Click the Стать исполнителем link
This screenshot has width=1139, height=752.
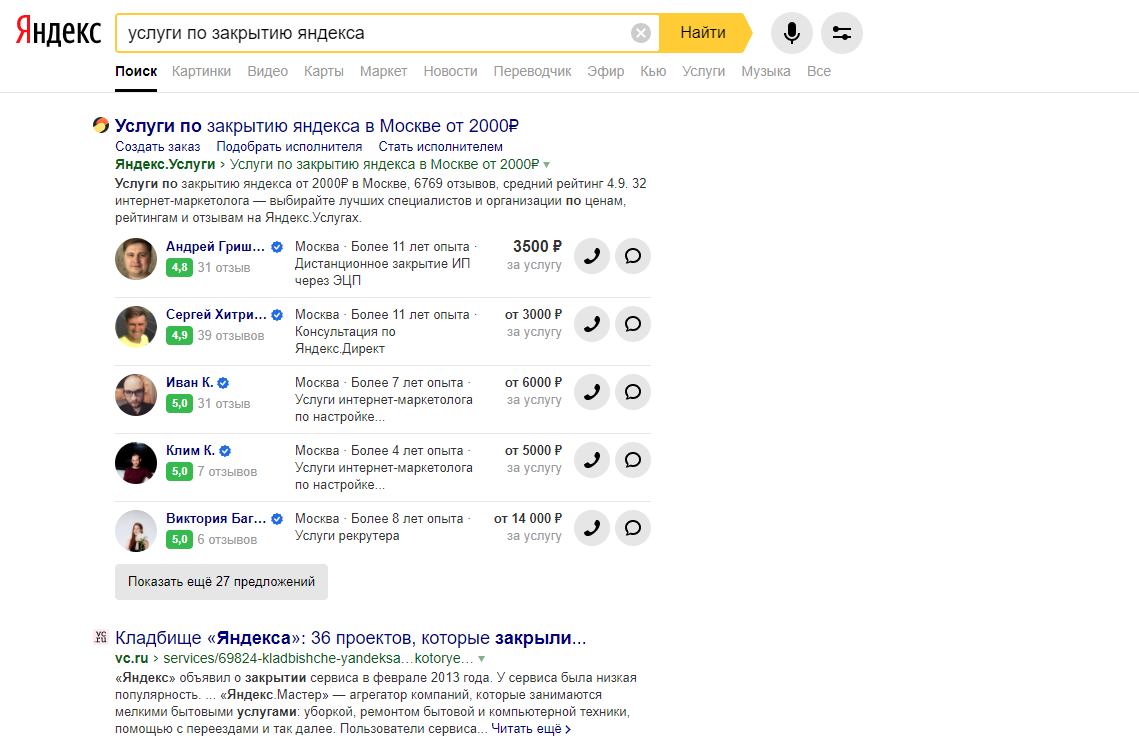(x=440, y=147)
